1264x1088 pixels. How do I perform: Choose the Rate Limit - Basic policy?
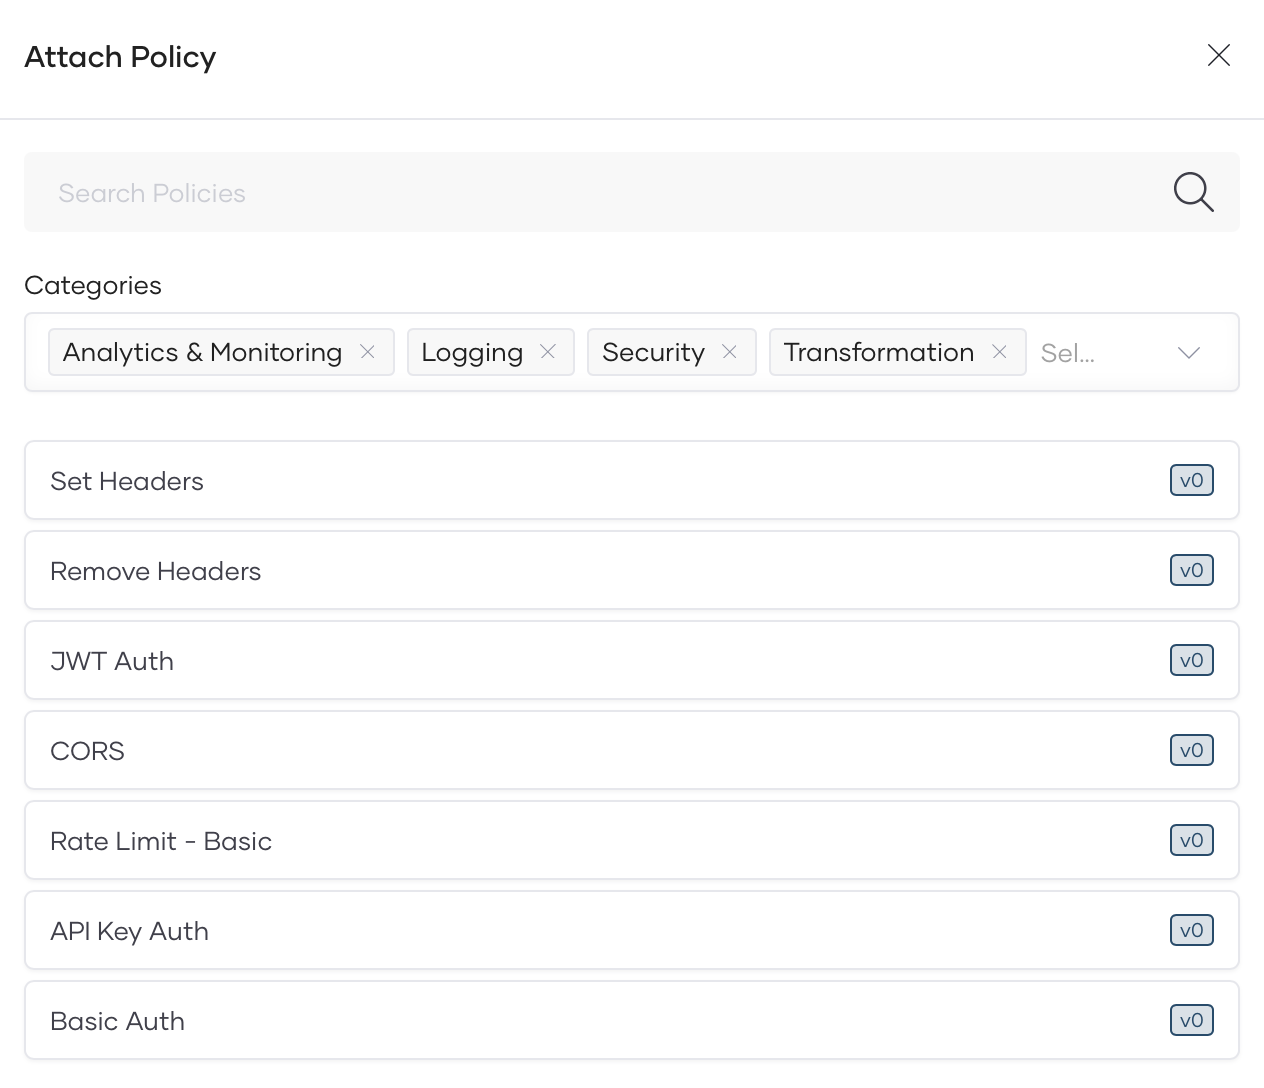tap(600, 841)
